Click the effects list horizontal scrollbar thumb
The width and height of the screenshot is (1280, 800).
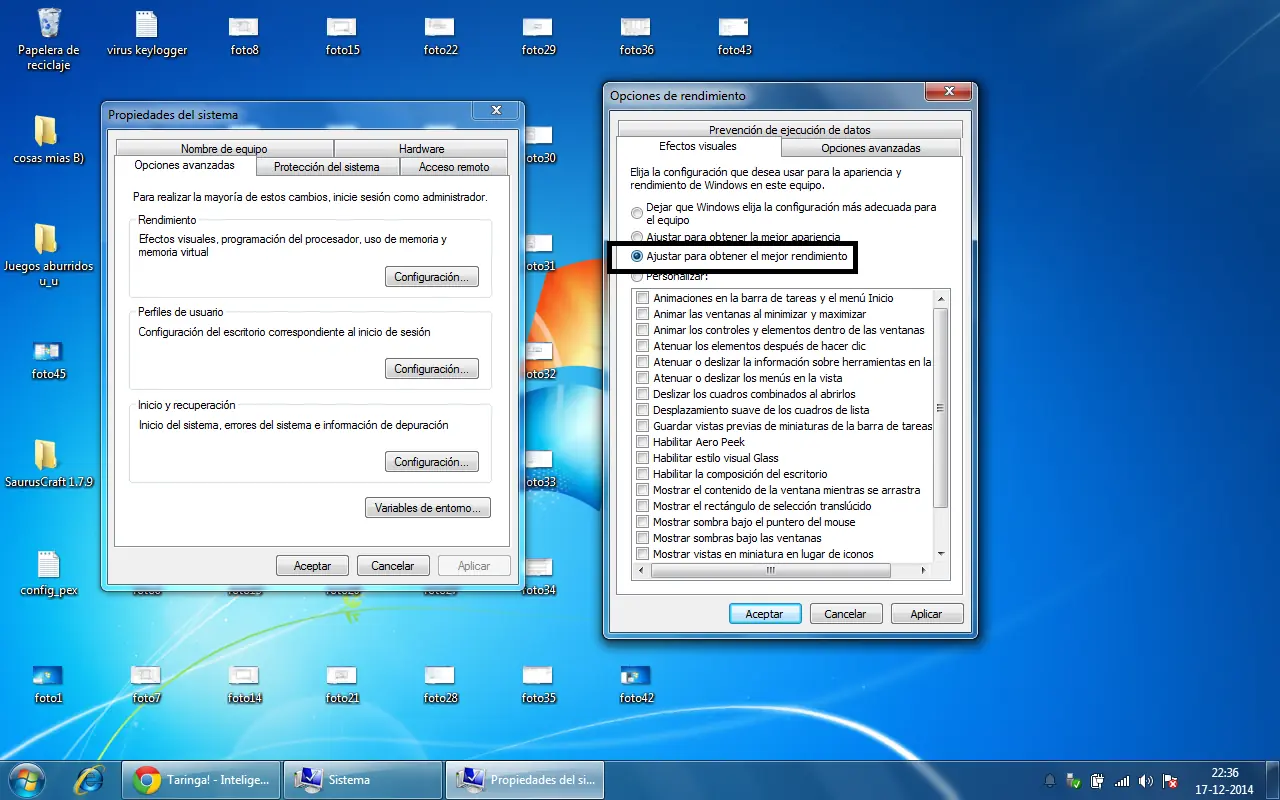tap(770, 570)
